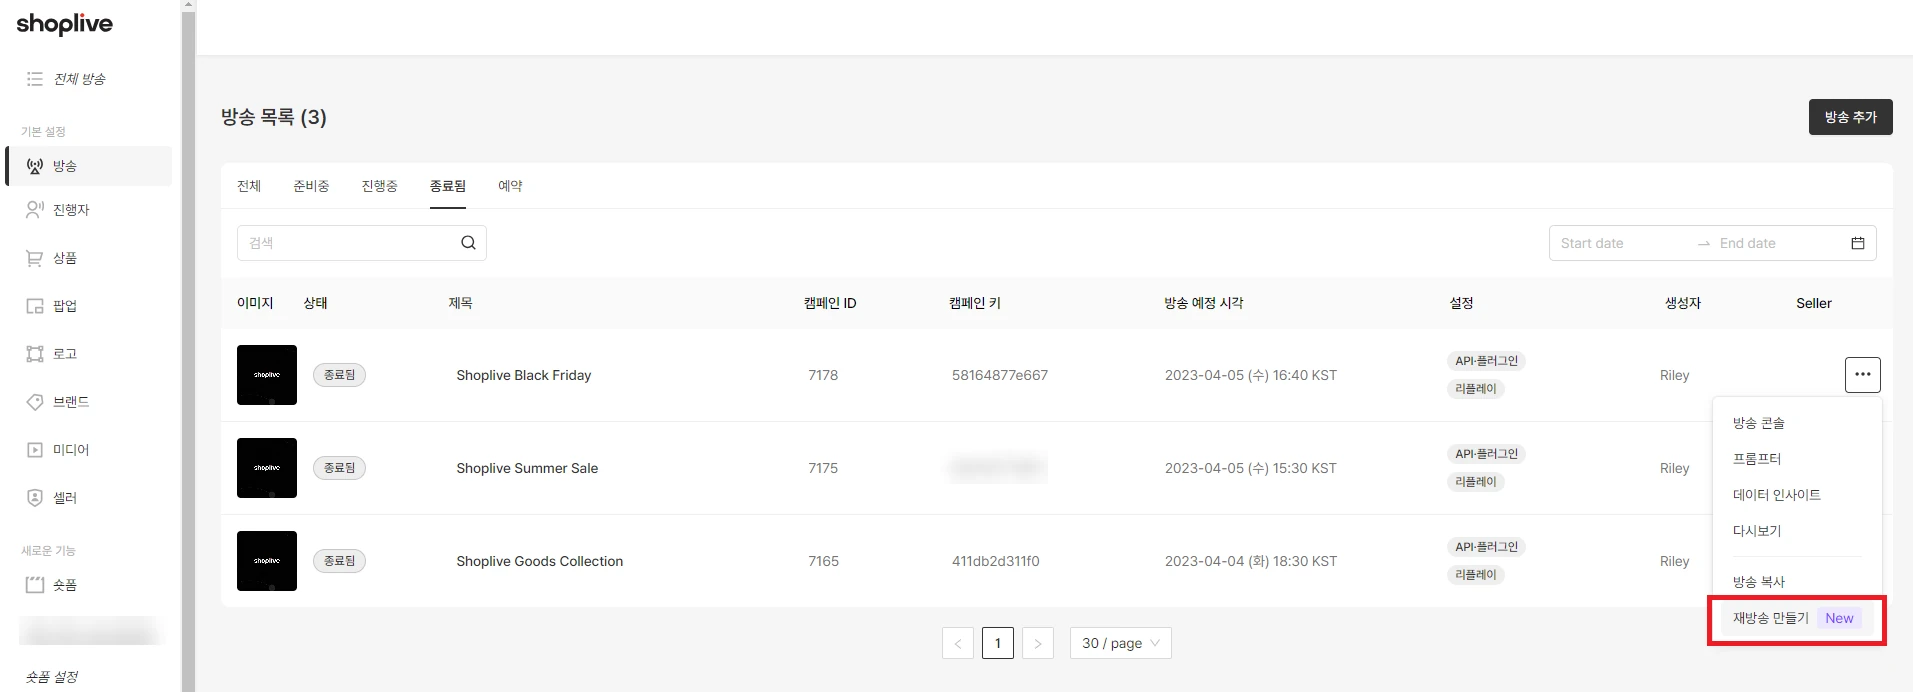
Task: Click campaign key 411db2d311f0
Action: (996, 561)
